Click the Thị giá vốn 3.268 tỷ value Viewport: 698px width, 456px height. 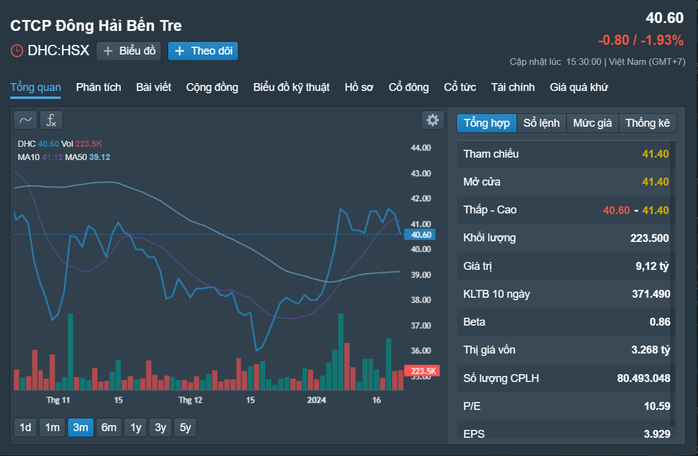tap(650, 350)
